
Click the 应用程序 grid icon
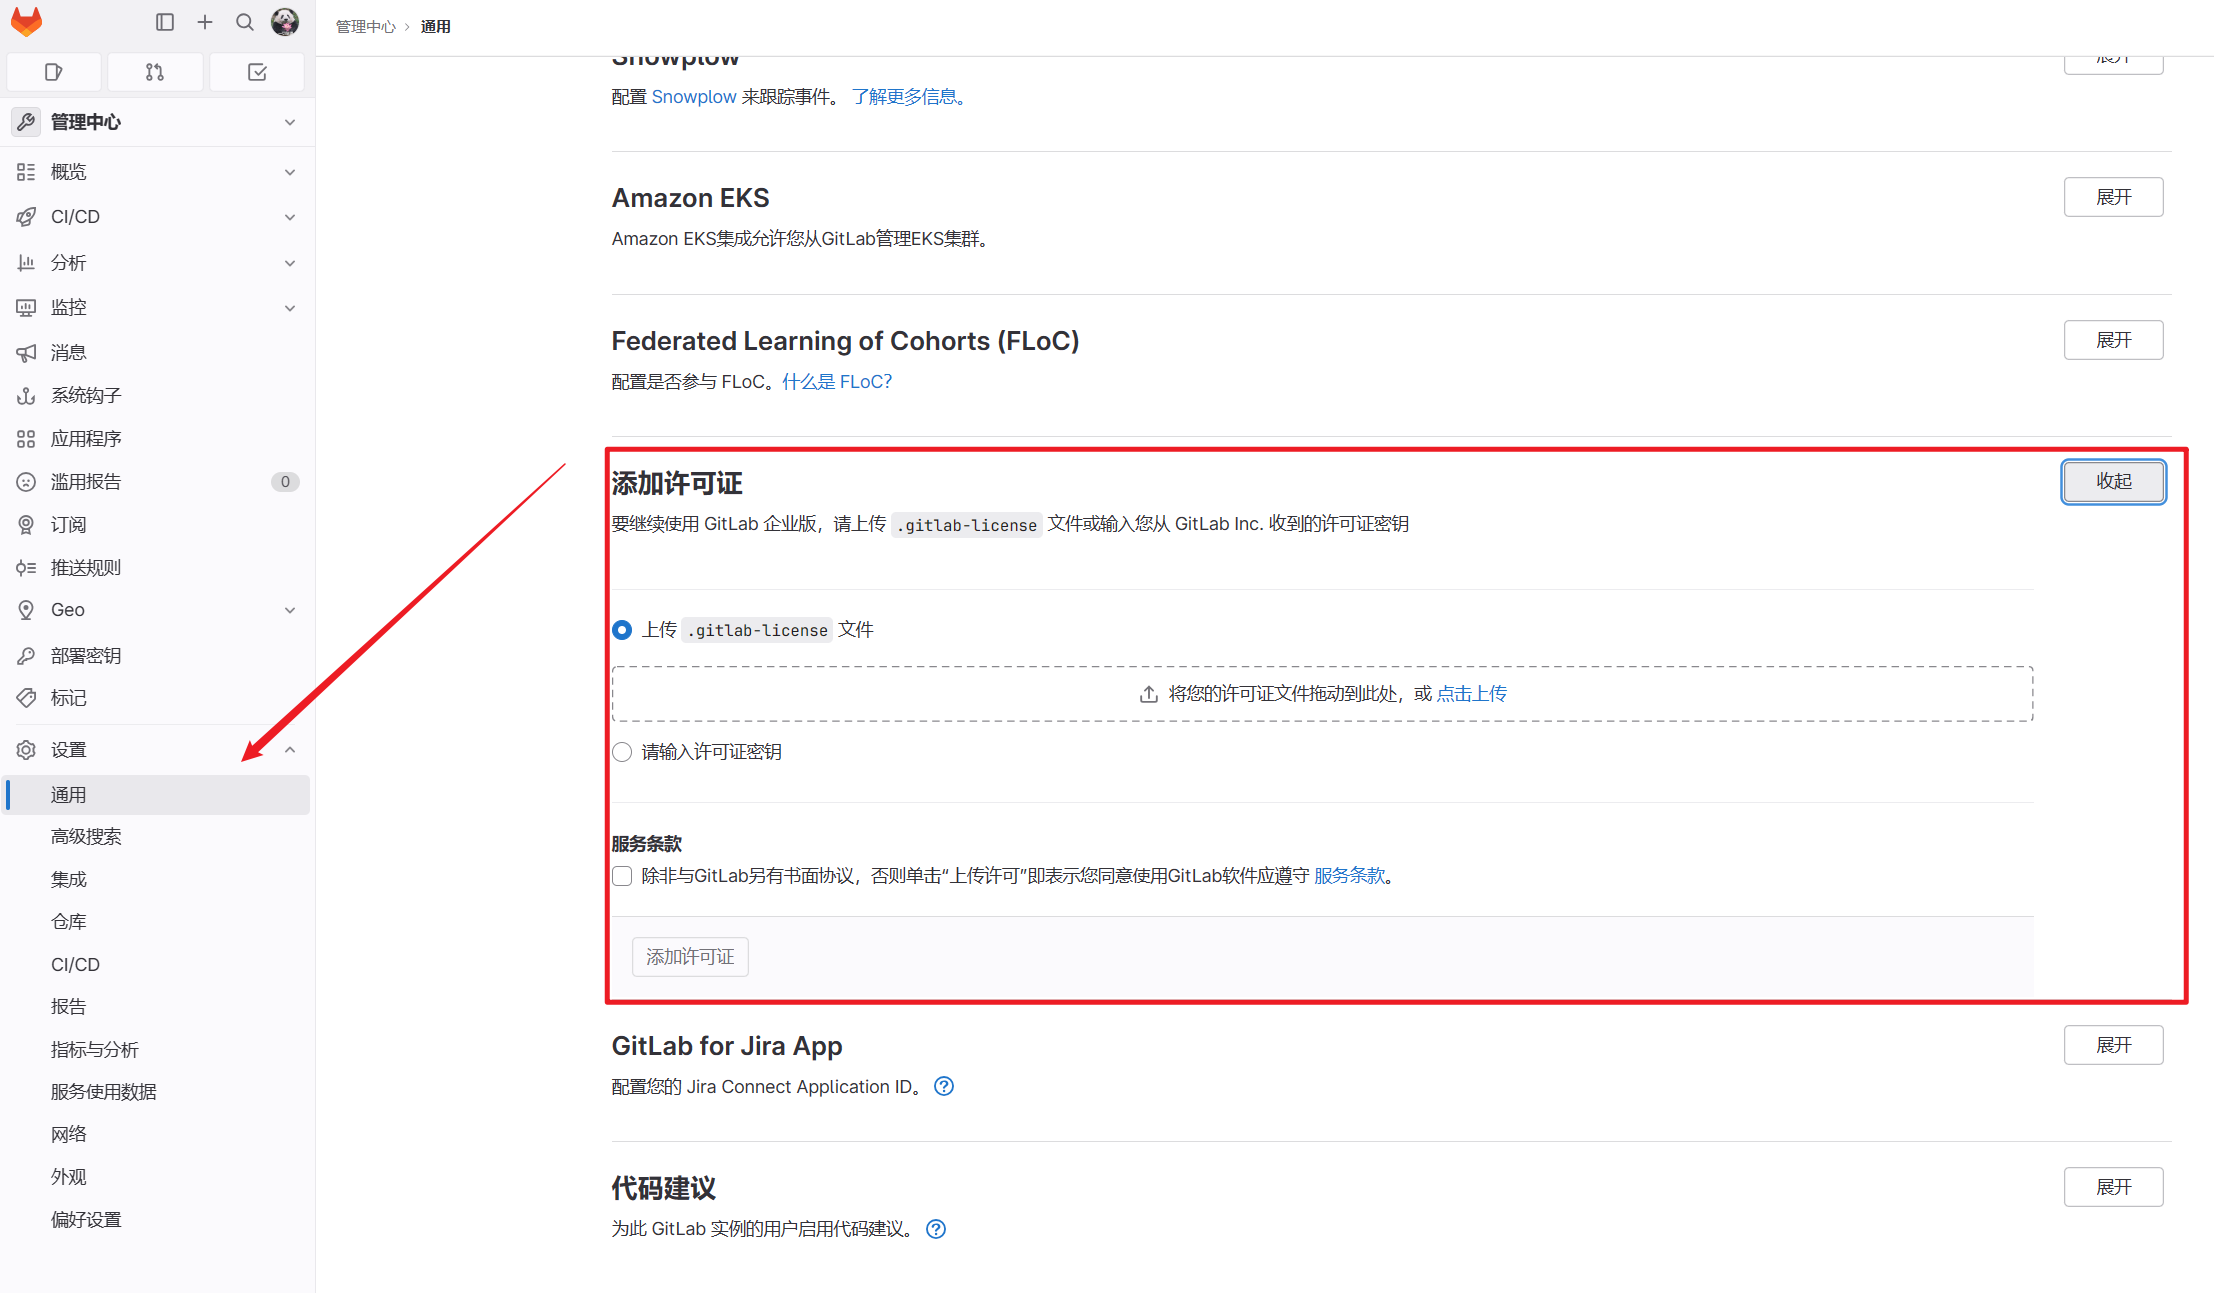click(26, 439)
